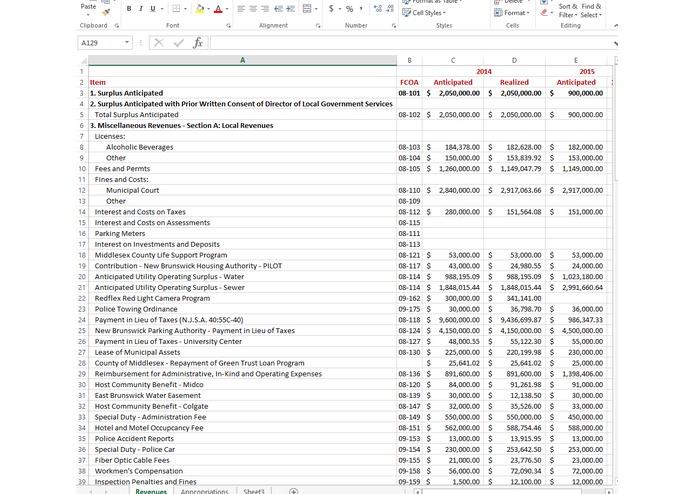Open the accounting format dropdown arrow
The width and height of the screenshot is (695, 494).
pos(340,9)
